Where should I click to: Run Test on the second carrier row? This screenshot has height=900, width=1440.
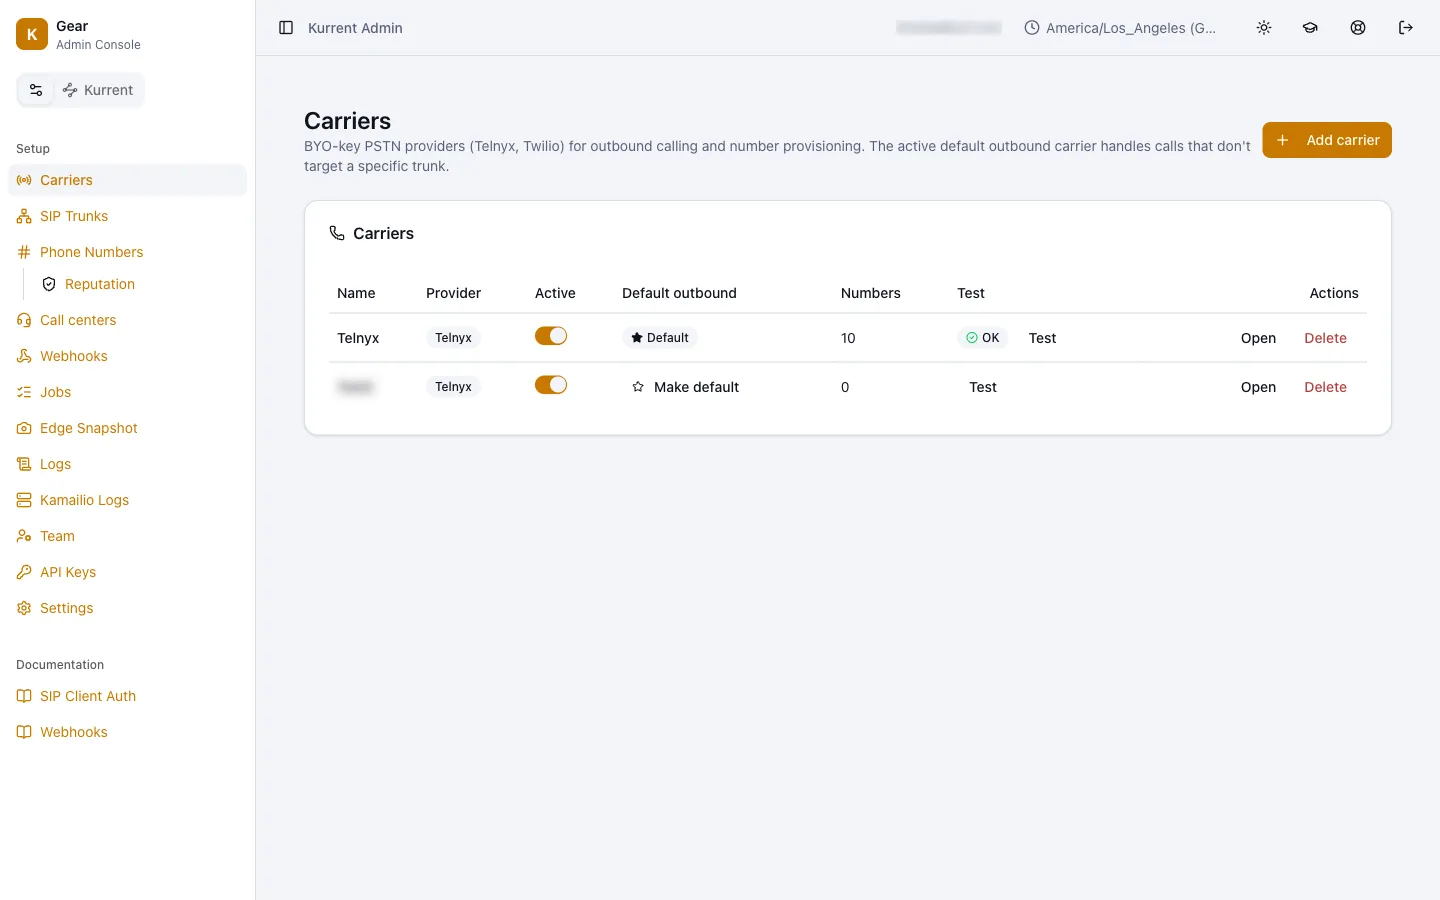[983, 387]
